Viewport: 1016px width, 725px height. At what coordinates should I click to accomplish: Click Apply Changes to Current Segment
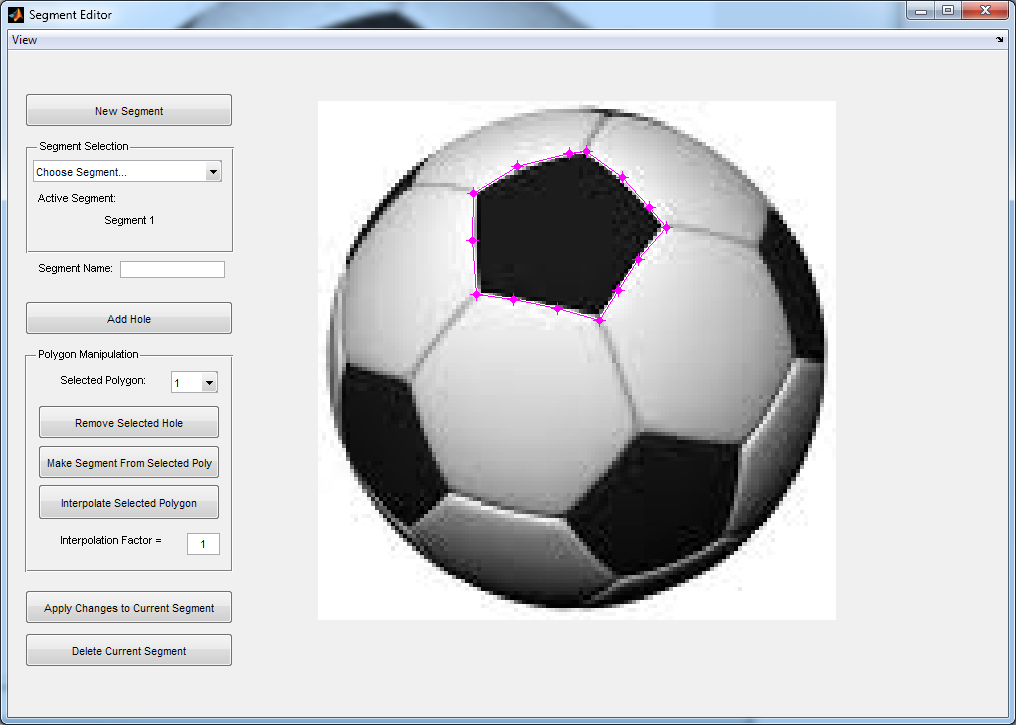(x=129, y=608)
